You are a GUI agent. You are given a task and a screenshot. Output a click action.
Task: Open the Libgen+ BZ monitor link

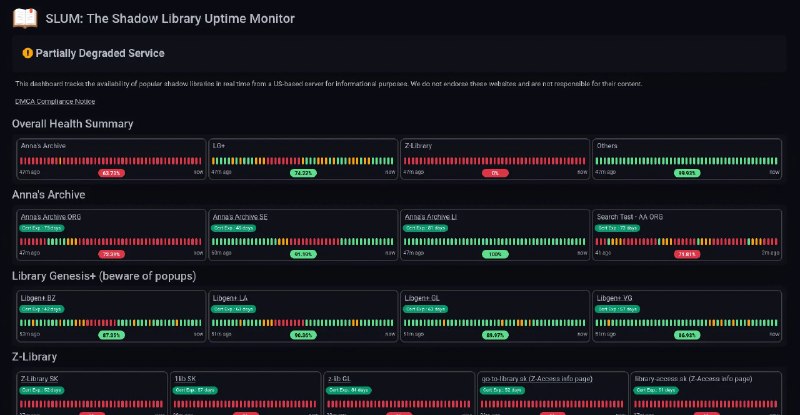tap(38, 298)
